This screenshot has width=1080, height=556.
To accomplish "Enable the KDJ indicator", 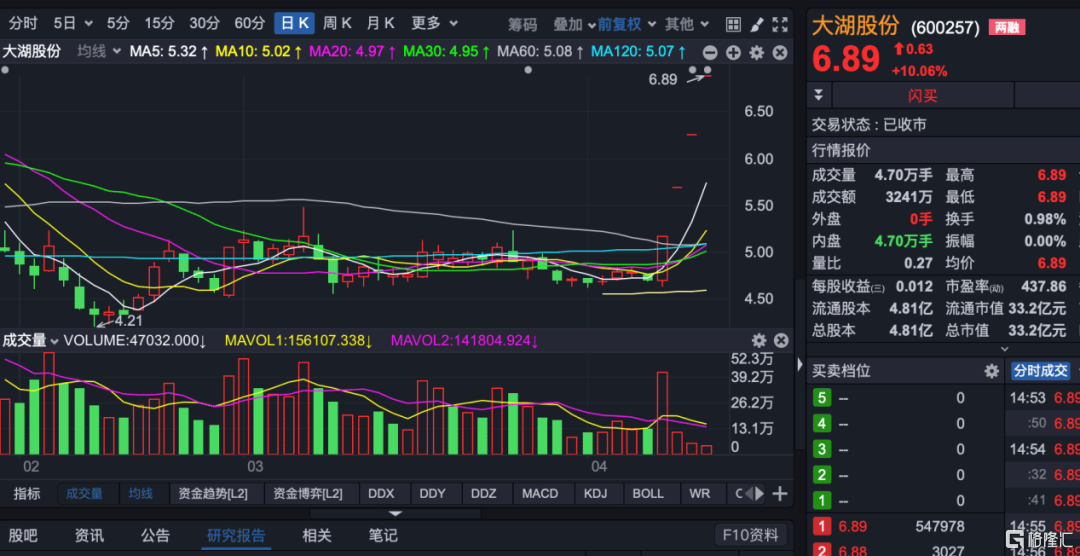I will click(596, 493).
